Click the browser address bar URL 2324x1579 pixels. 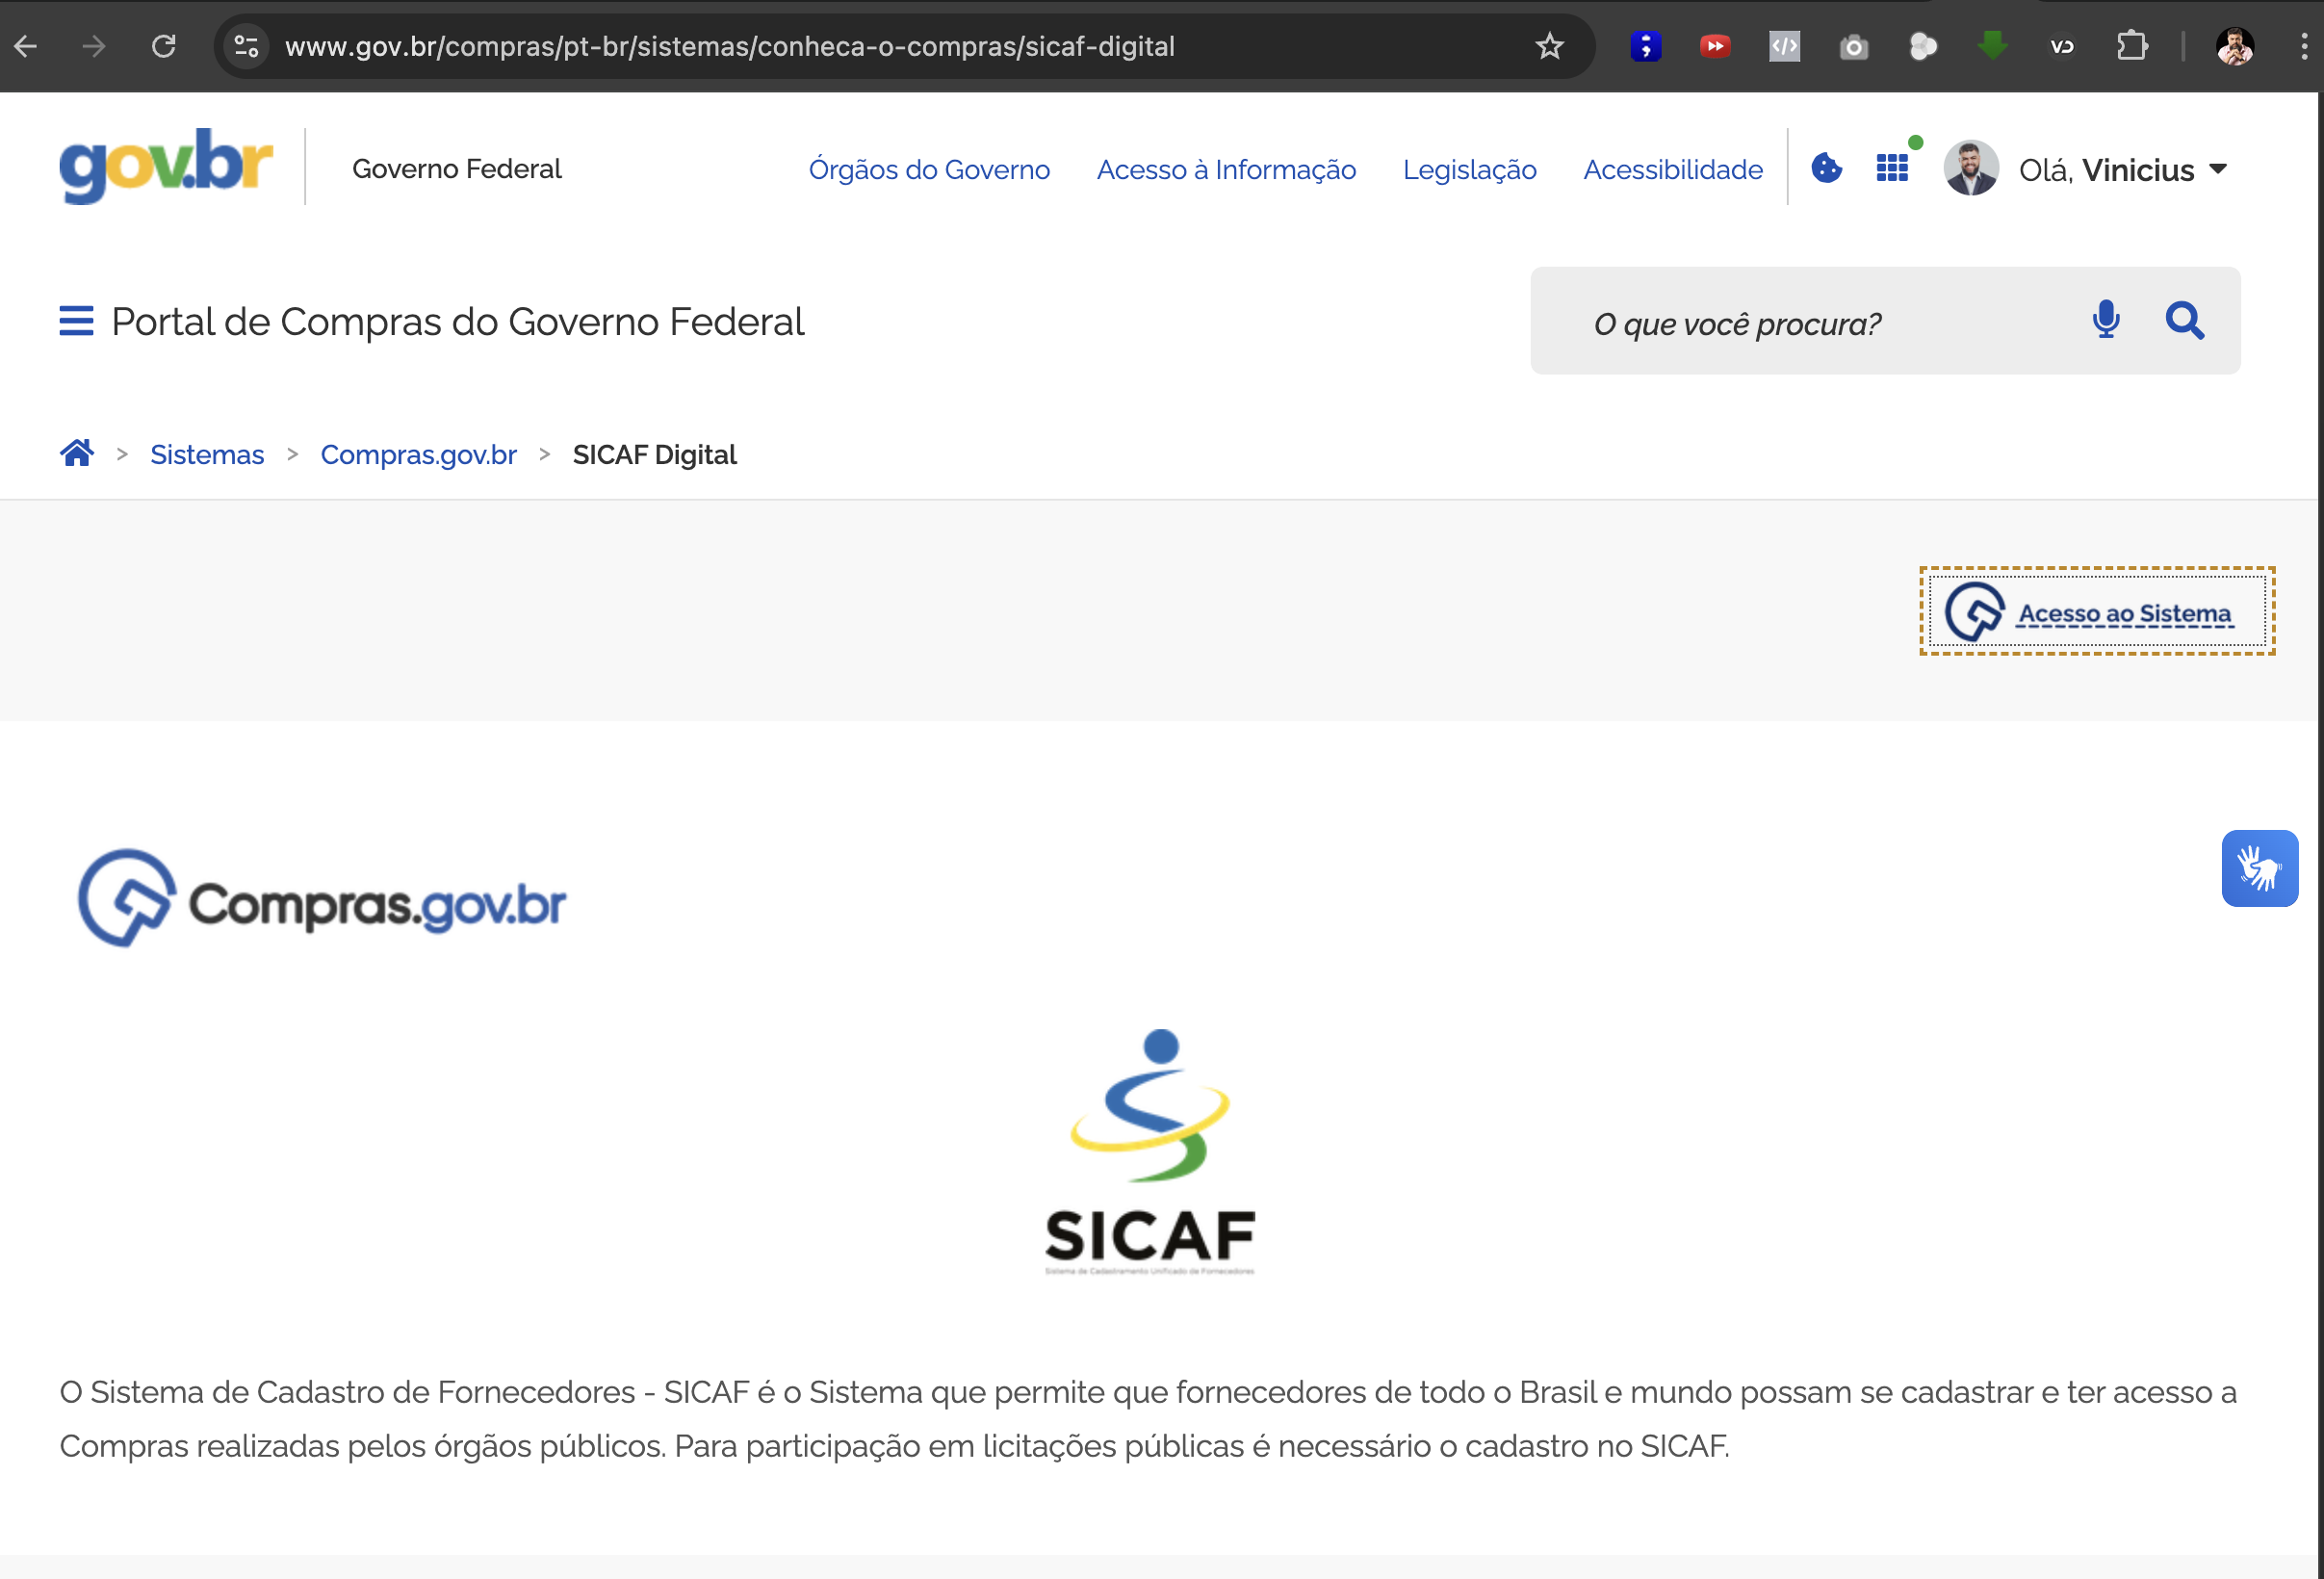(729, 46)
